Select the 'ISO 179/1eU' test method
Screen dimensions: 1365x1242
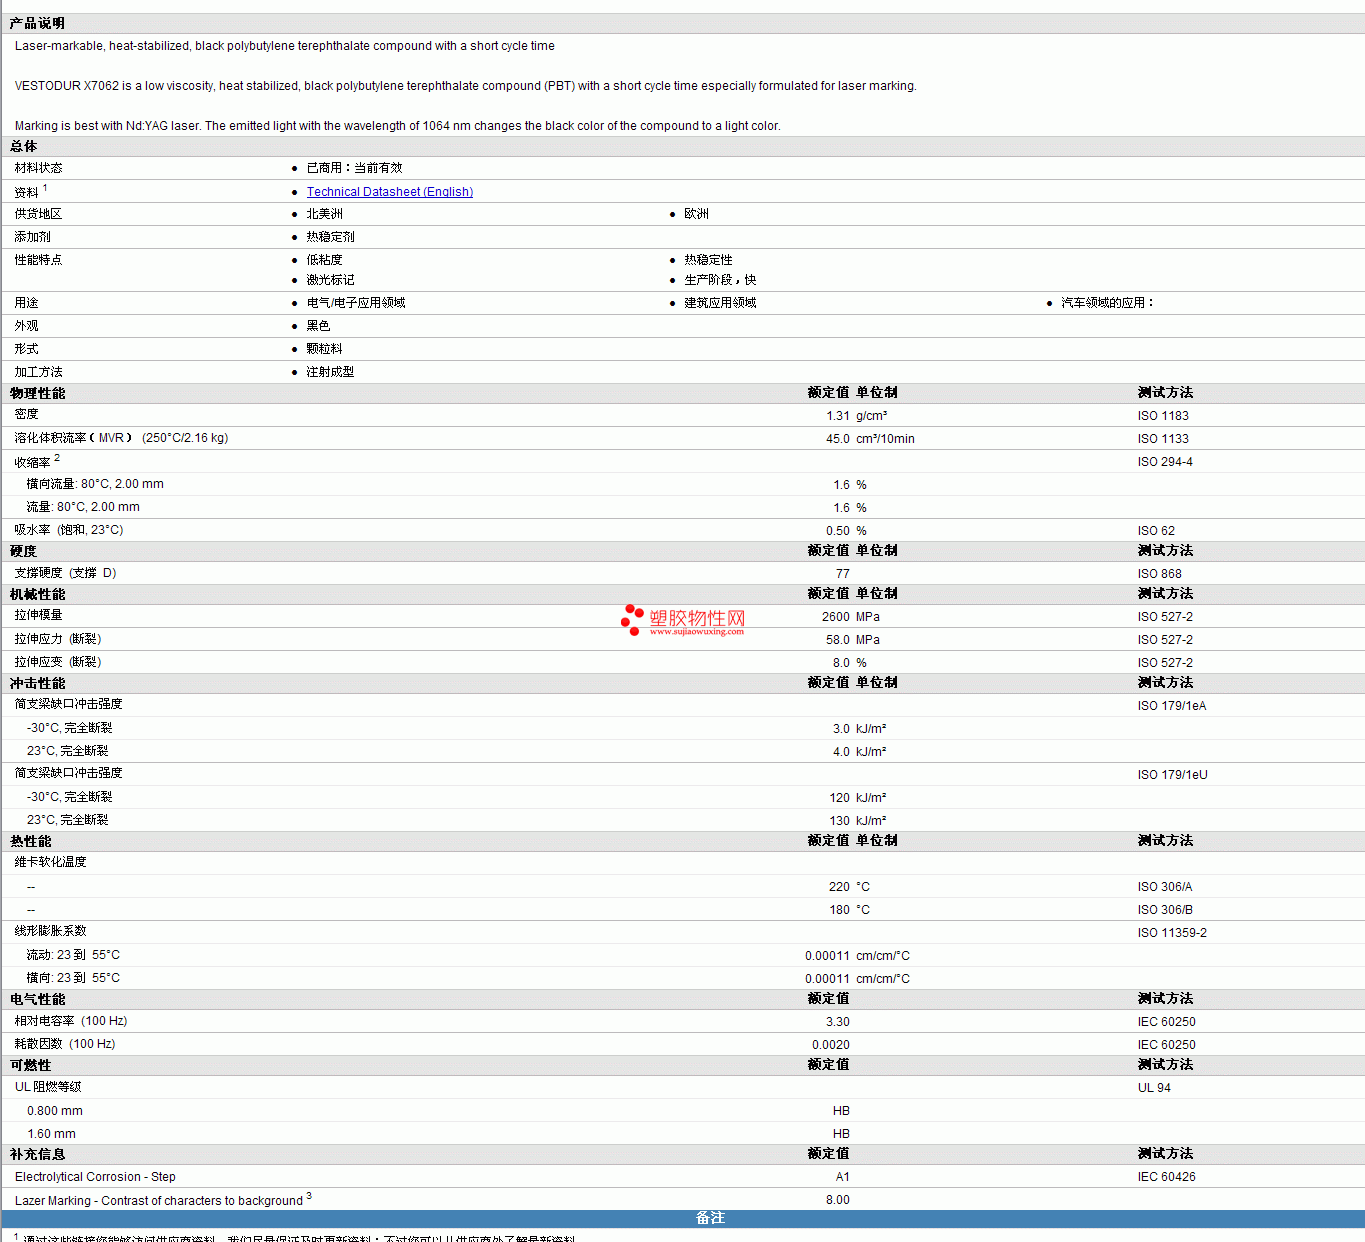click(x=1172, y=775)
